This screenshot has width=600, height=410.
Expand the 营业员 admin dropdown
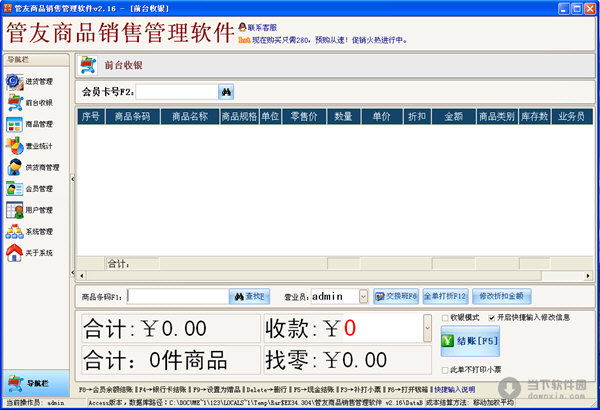click(x=362, y=296)
